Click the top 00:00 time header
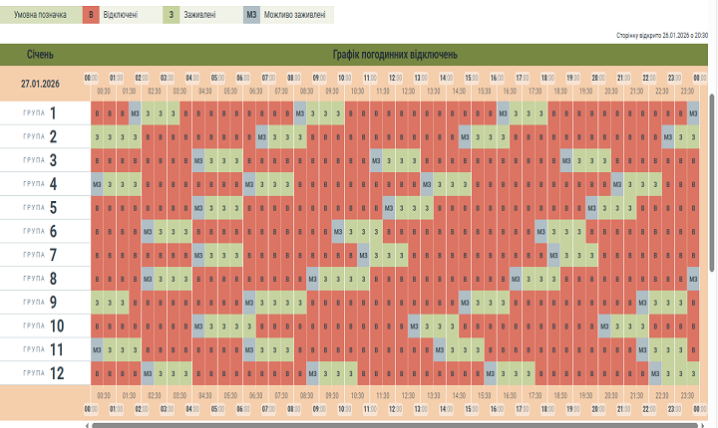718x428 pixels. pyautogui.click(x=90, y=77)
